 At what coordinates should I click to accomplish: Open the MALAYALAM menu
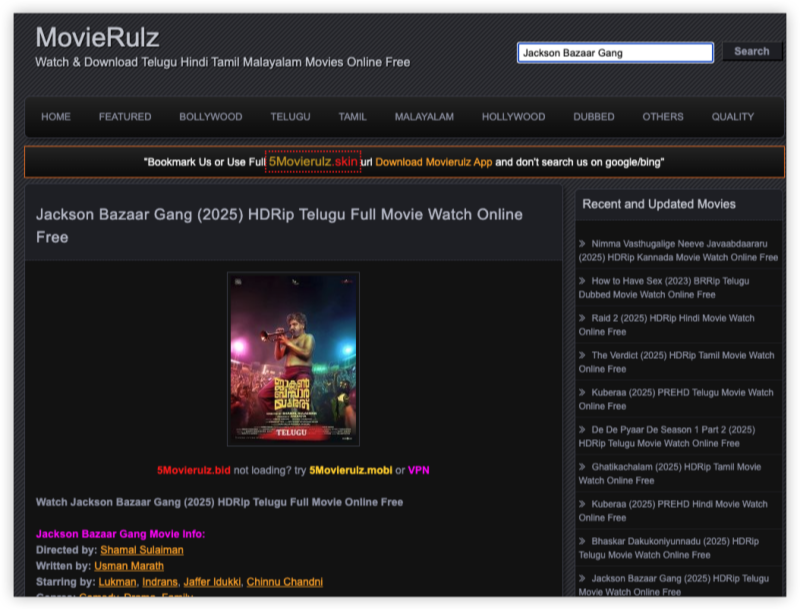point(424,117)
